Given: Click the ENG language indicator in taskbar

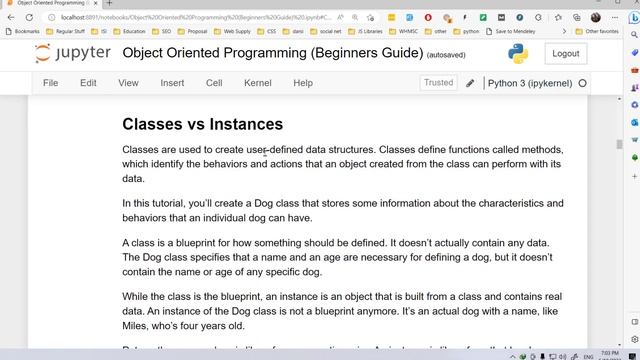Looking at the screenshot, I should [x=588, y=356].
